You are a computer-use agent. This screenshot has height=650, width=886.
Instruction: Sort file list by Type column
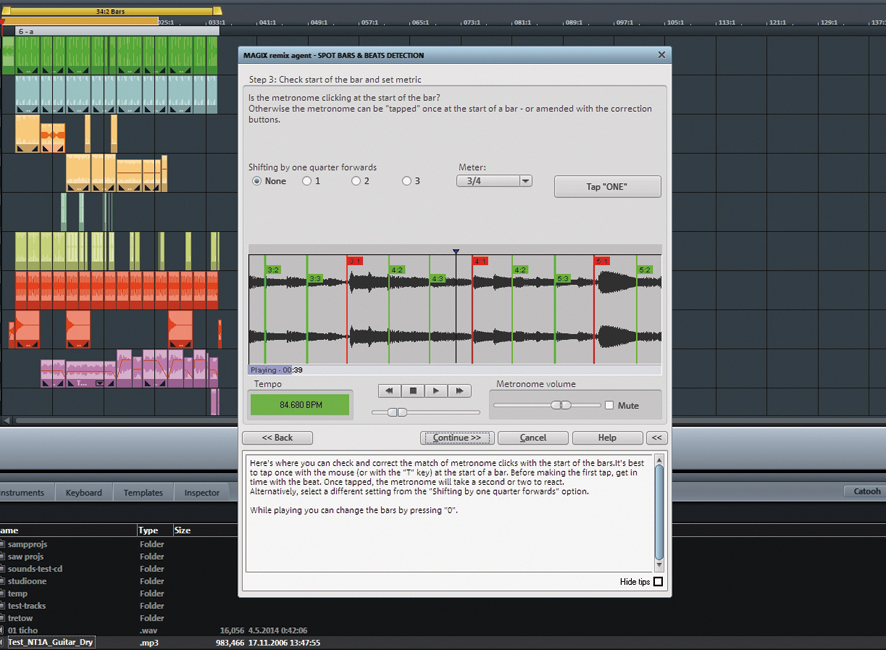[x=148, y=530]
